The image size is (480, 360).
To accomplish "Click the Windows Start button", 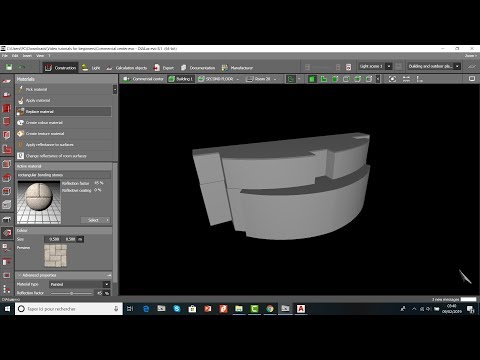I will coord(7,309).
